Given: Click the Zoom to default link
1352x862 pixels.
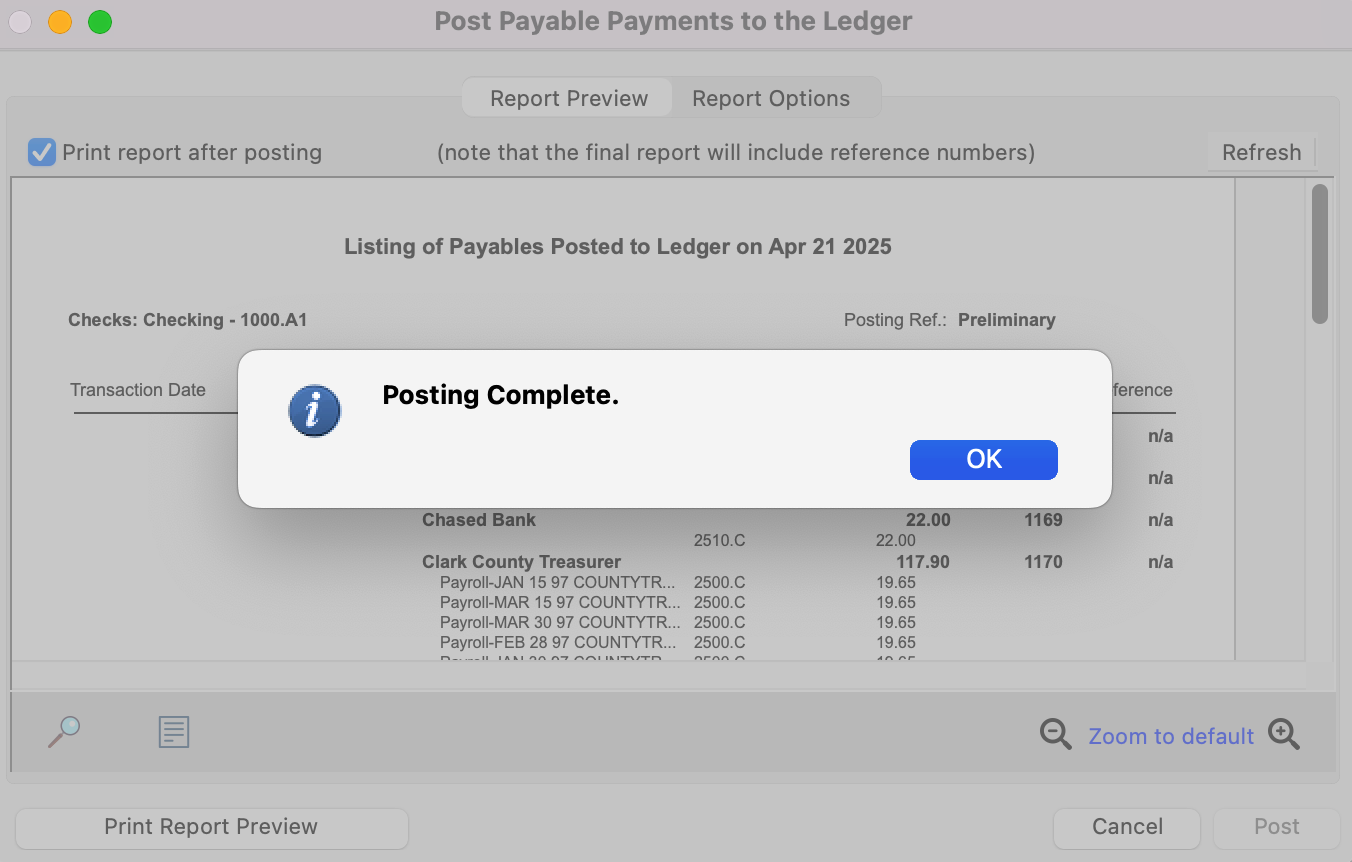Looking at the screenshot, I should [1170, 736].
